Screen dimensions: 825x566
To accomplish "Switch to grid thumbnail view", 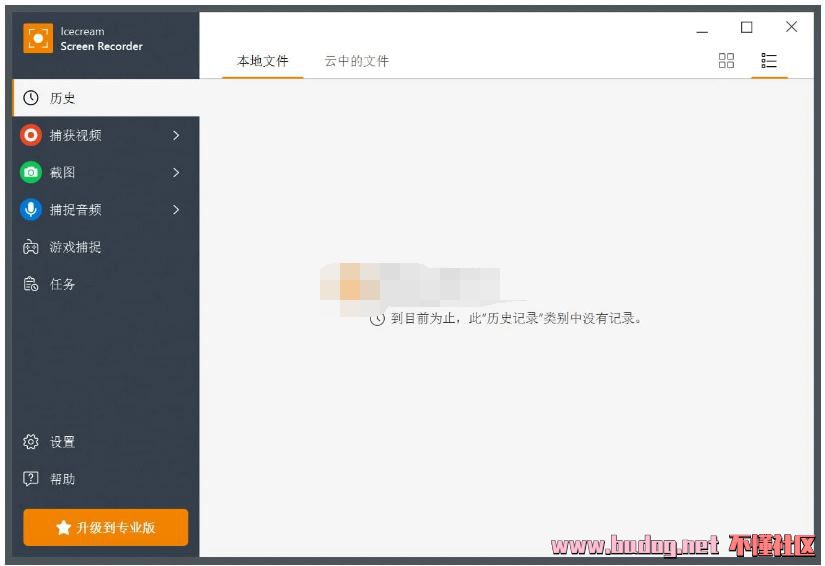I will 726,61.
